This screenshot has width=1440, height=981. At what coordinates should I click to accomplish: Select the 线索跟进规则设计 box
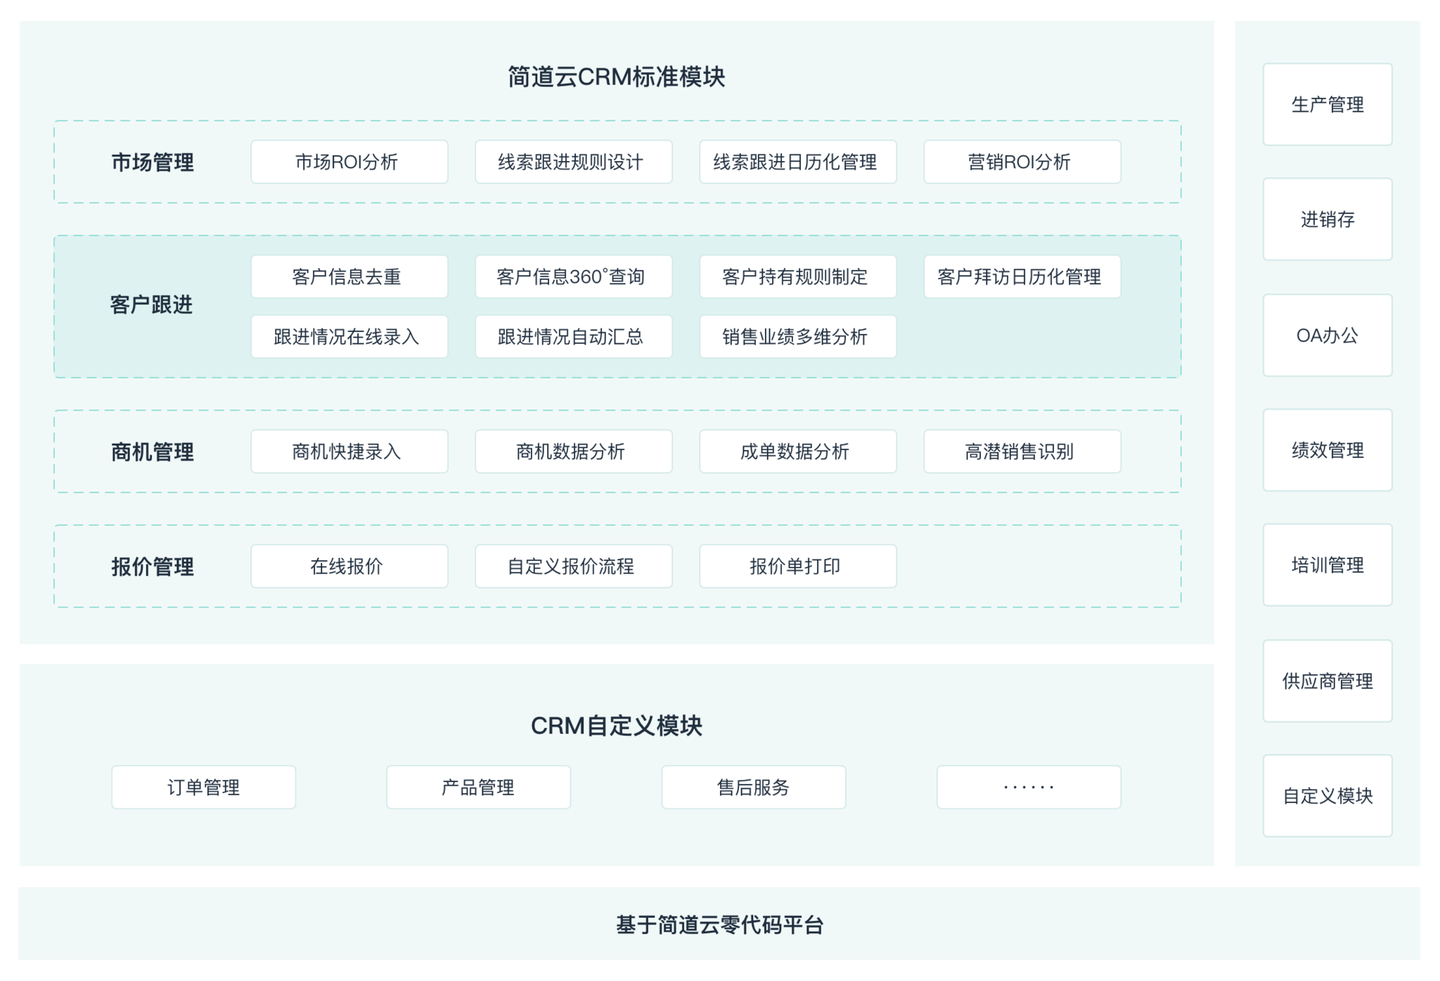573,162
